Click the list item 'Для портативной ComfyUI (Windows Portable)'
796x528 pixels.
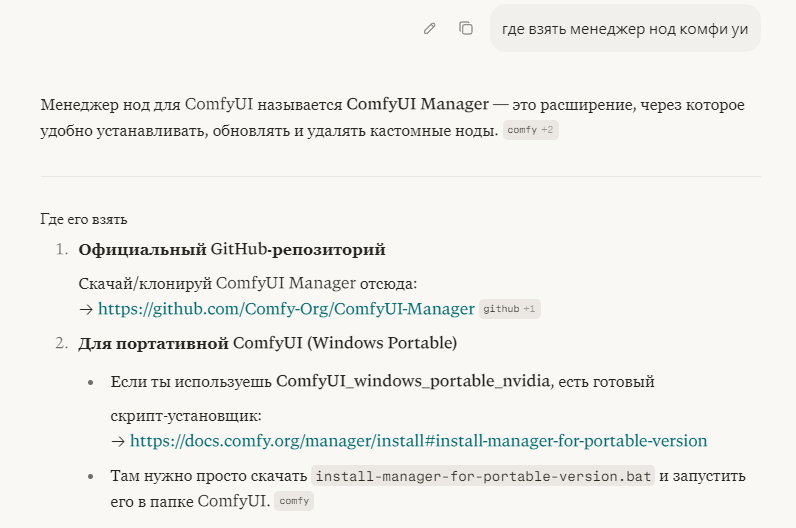268,343
